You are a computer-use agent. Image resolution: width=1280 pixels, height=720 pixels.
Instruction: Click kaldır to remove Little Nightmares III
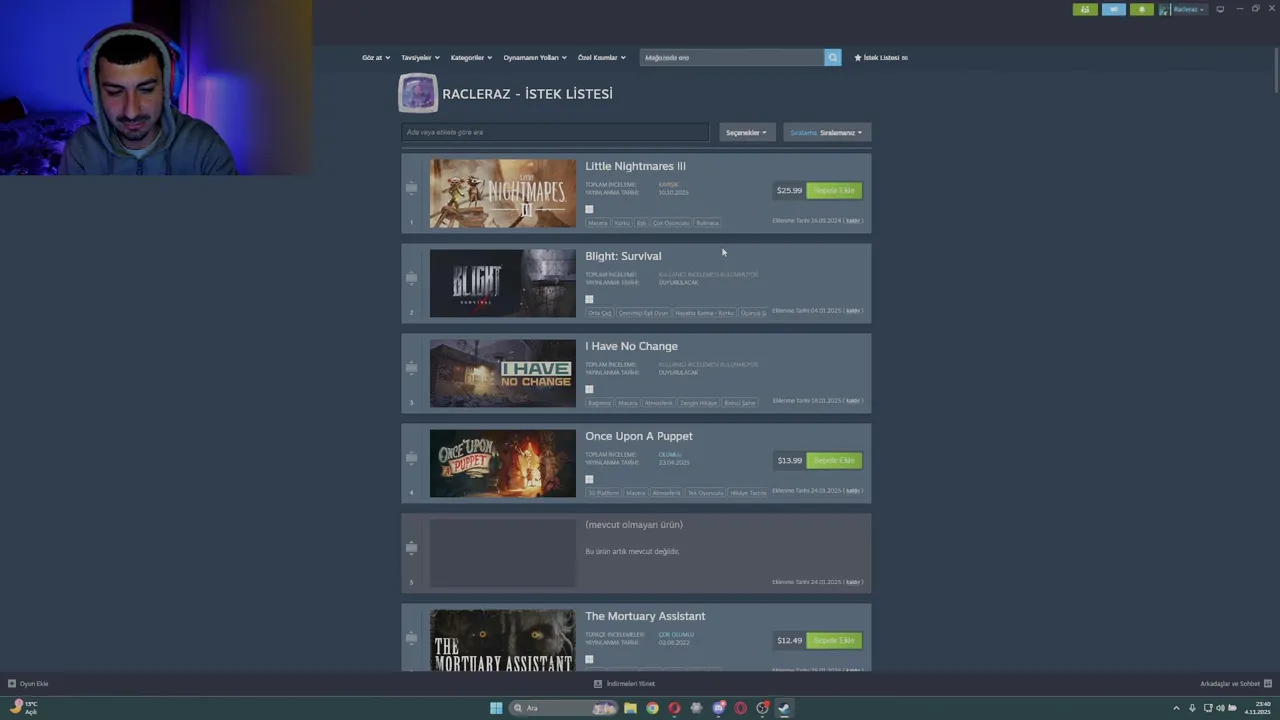pos(853,220)
